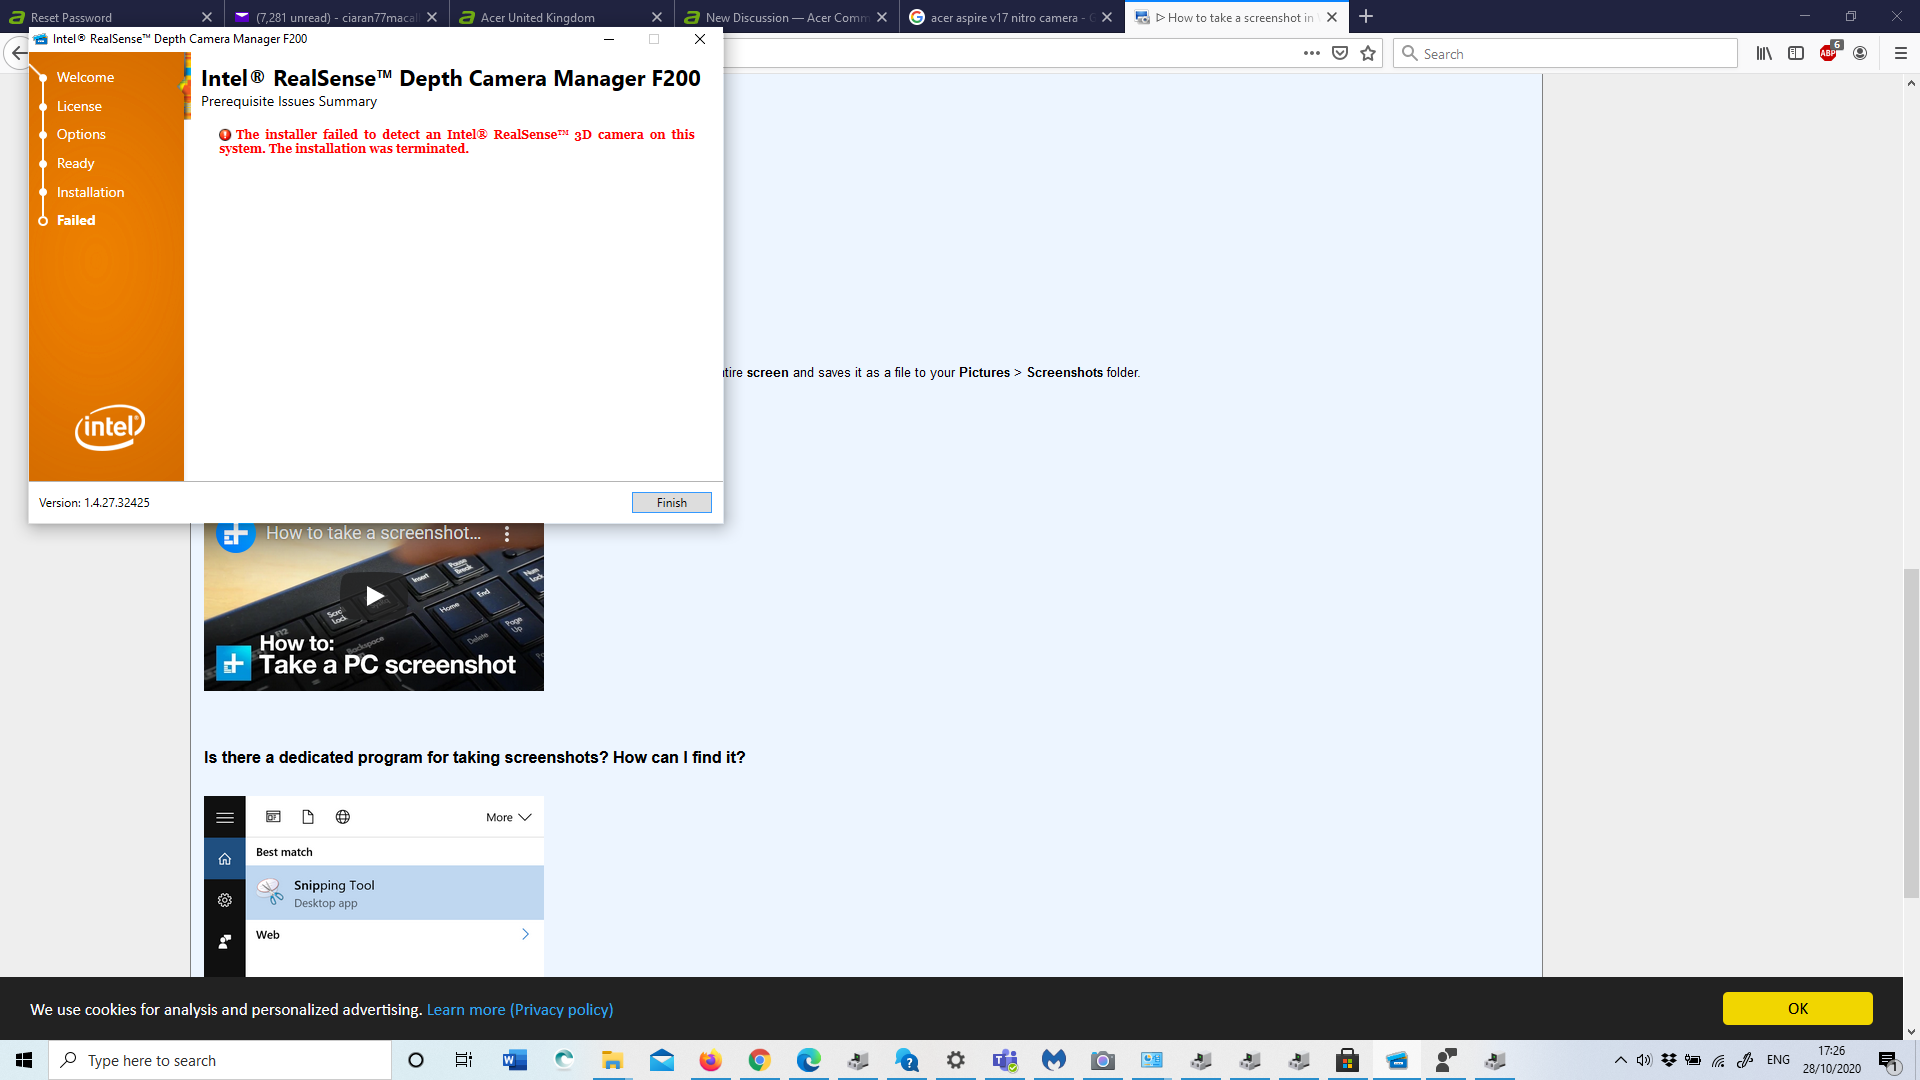Click the globe web filter icon
This screenshot has width=1920, height=1080.
(x=343, y=817)
